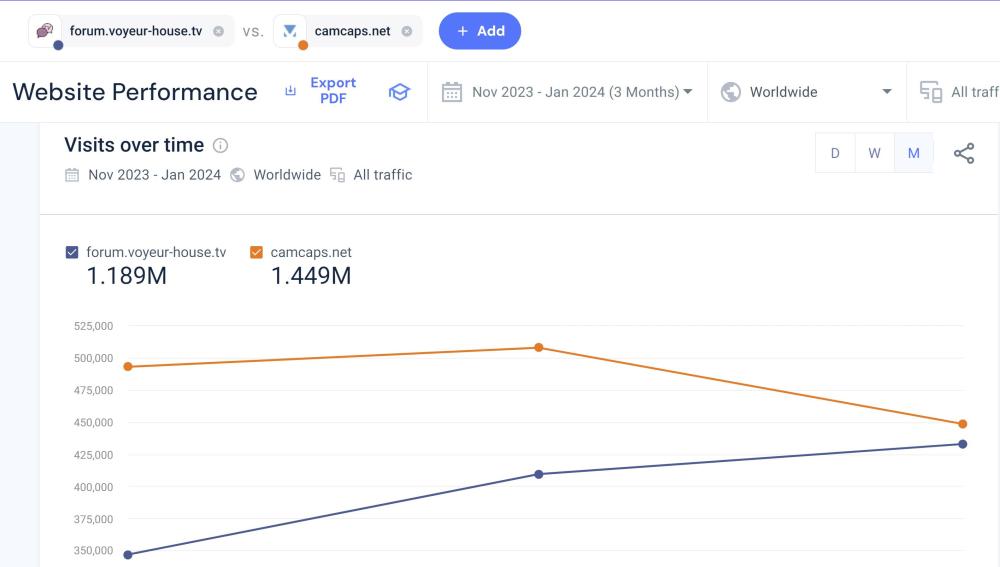
Task: Uncheck forum.voyeur-house.tv series checkbox
Action: click(x=72, y=252)
